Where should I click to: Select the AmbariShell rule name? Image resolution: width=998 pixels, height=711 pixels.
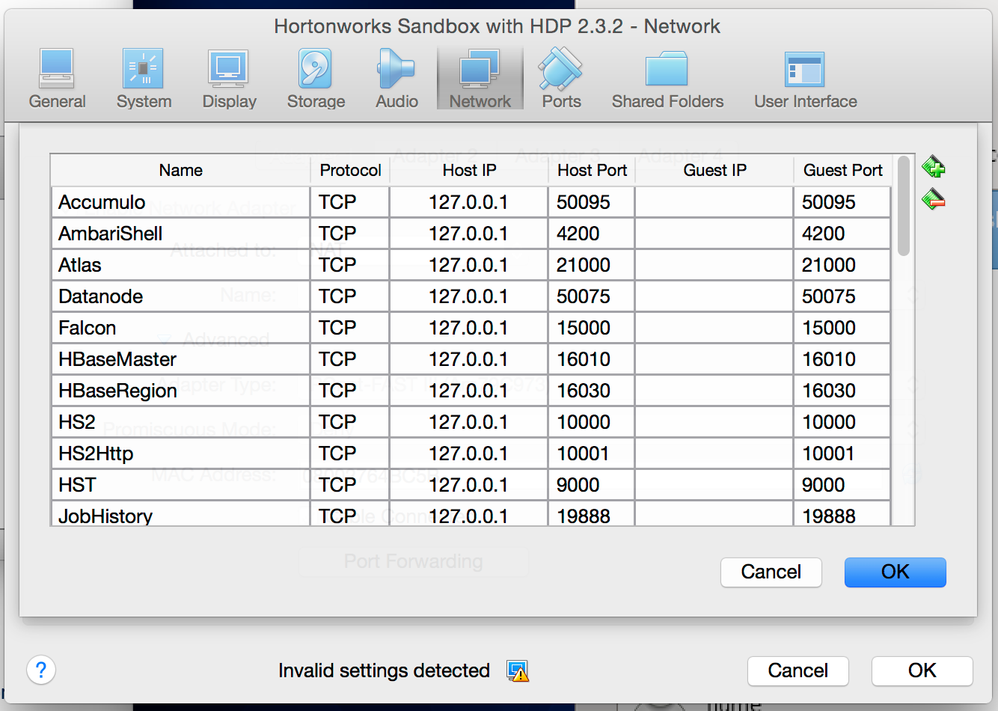point(181,234)
